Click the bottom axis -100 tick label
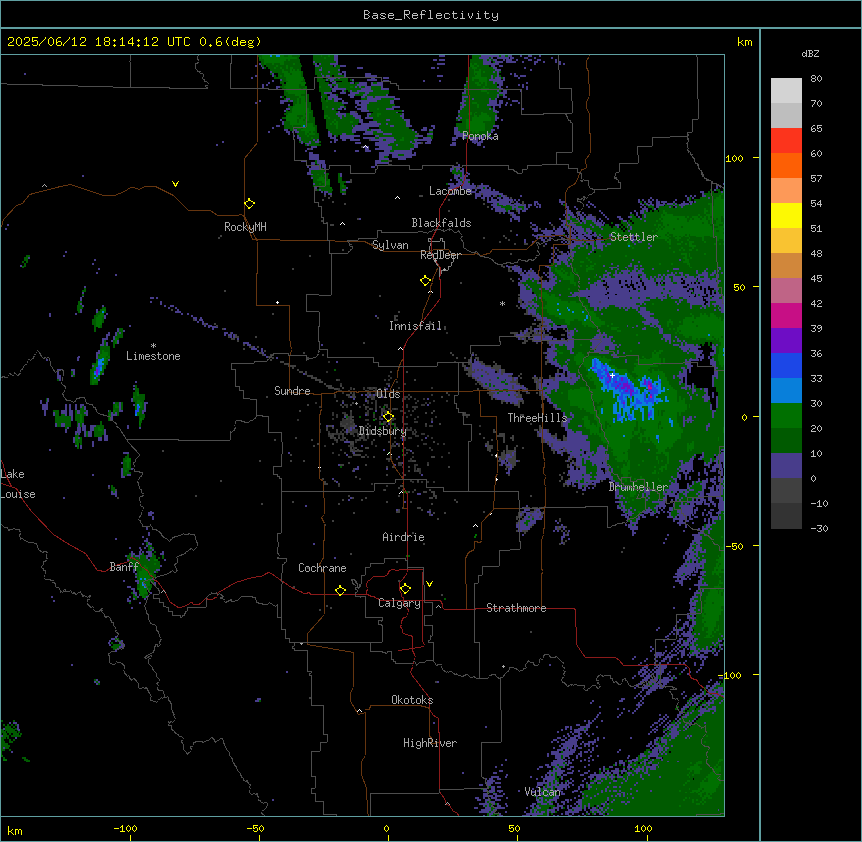The width and height of the screenshot is (862, 842). (125, 828)
